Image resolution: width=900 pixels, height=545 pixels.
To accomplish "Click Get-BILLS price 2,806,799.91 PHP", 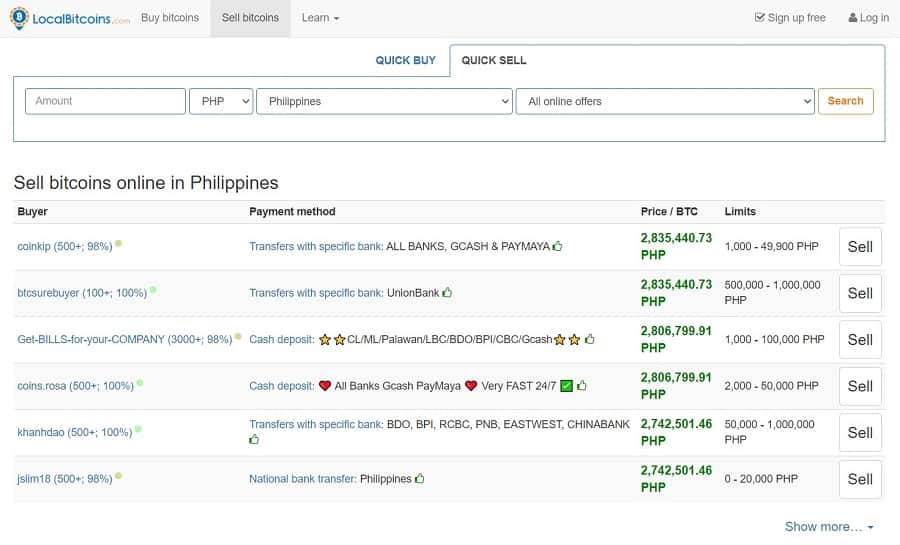I will [676, 340].
